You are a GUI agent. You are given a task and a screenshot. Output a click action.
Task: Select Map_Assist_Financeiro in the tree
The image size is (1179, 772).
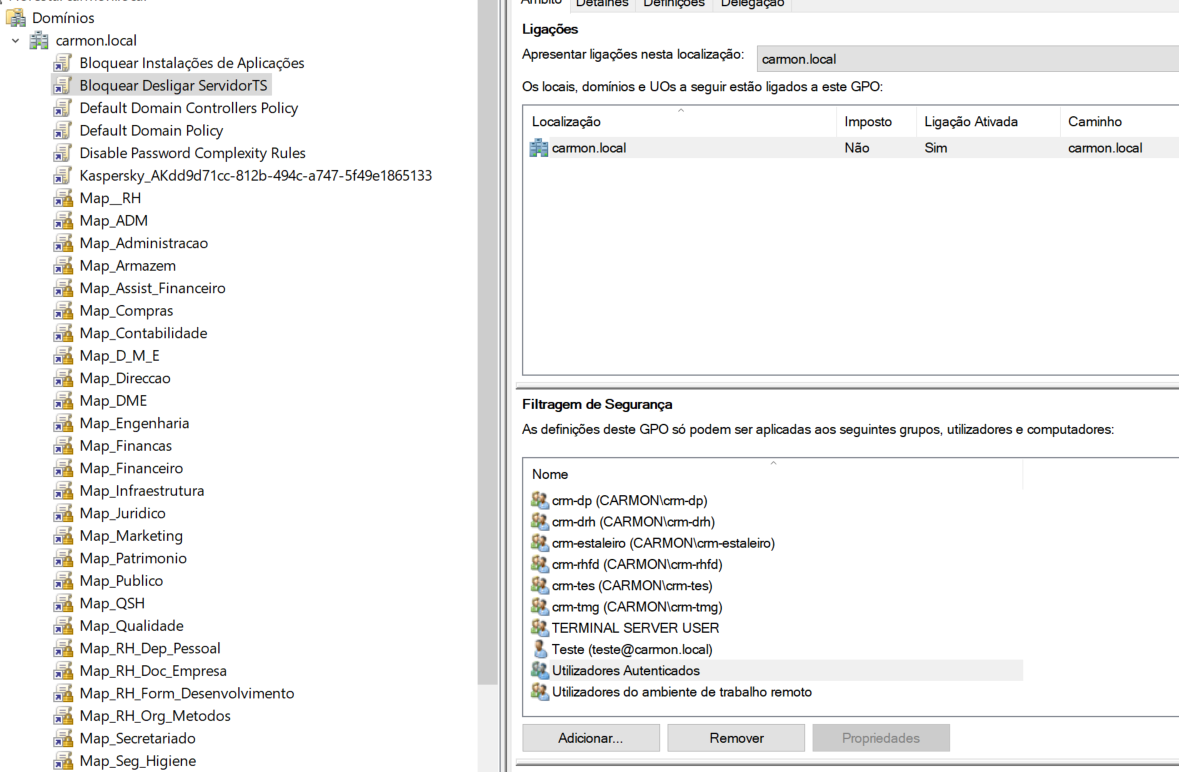[x=152, y=288]
